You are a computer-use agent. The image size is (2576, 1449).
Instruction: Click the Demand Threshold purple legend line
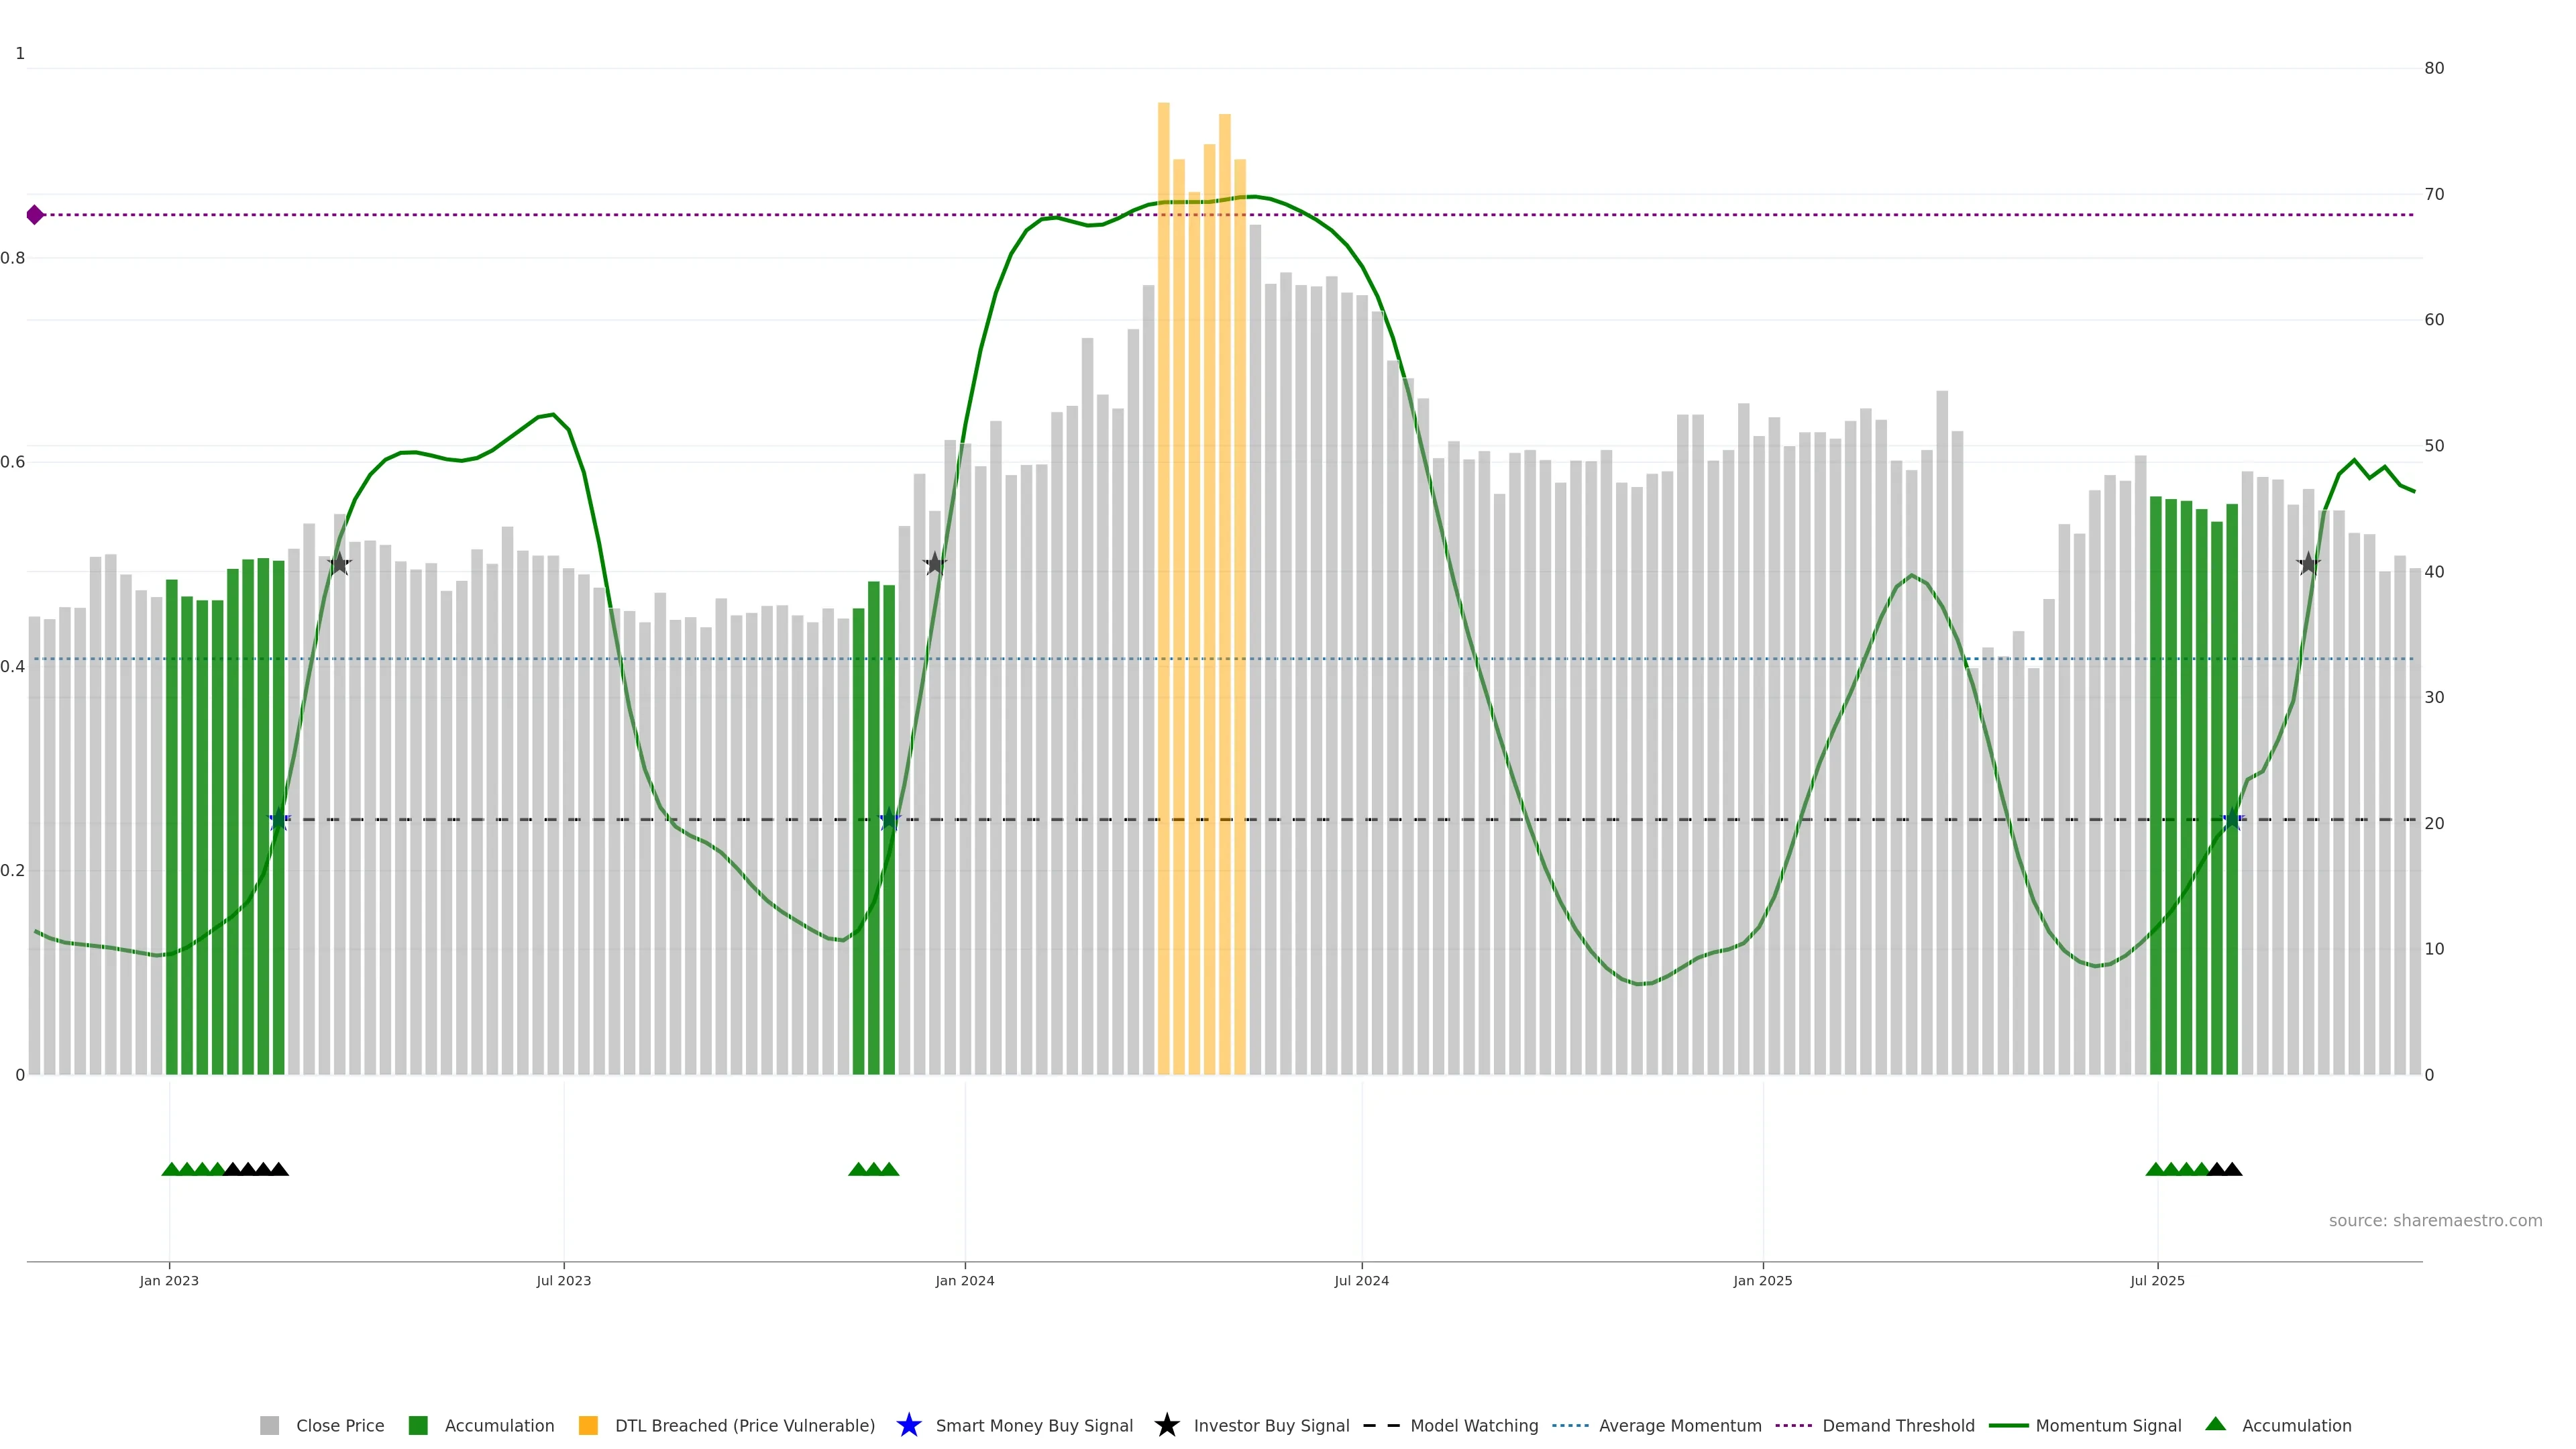tap(1793, 1425)
